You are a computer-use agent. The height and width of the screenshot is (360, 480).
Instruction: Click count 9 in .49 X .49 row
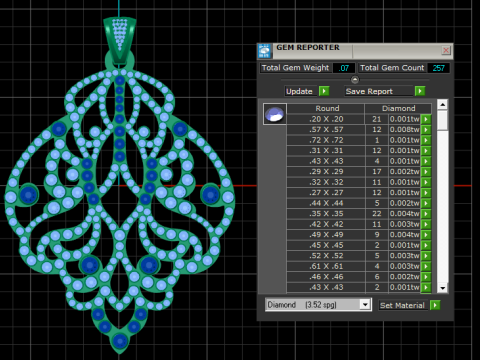tap(377, 235)
